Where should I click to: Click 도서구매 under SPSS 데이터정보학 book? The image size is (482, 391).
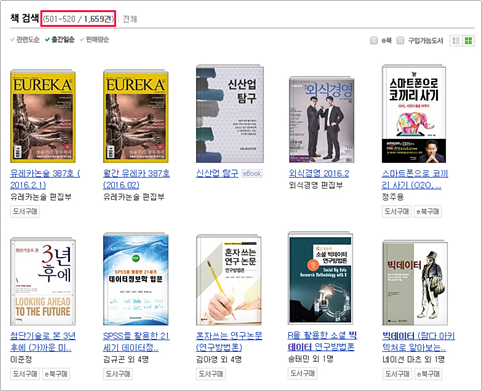coord(118,374)
